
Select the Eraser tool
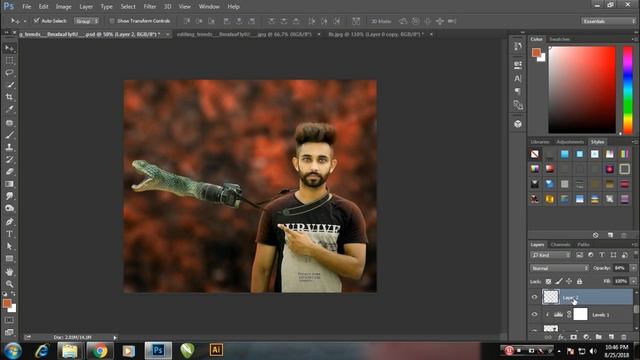coord(9,171)
